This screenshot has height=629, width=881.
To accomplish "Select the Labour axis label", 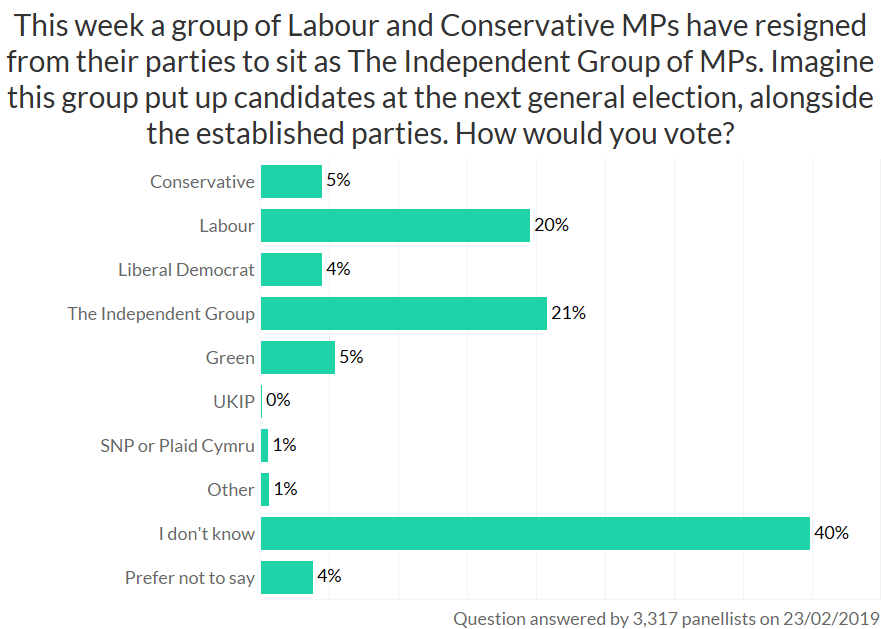I will [x=227, y=226].
